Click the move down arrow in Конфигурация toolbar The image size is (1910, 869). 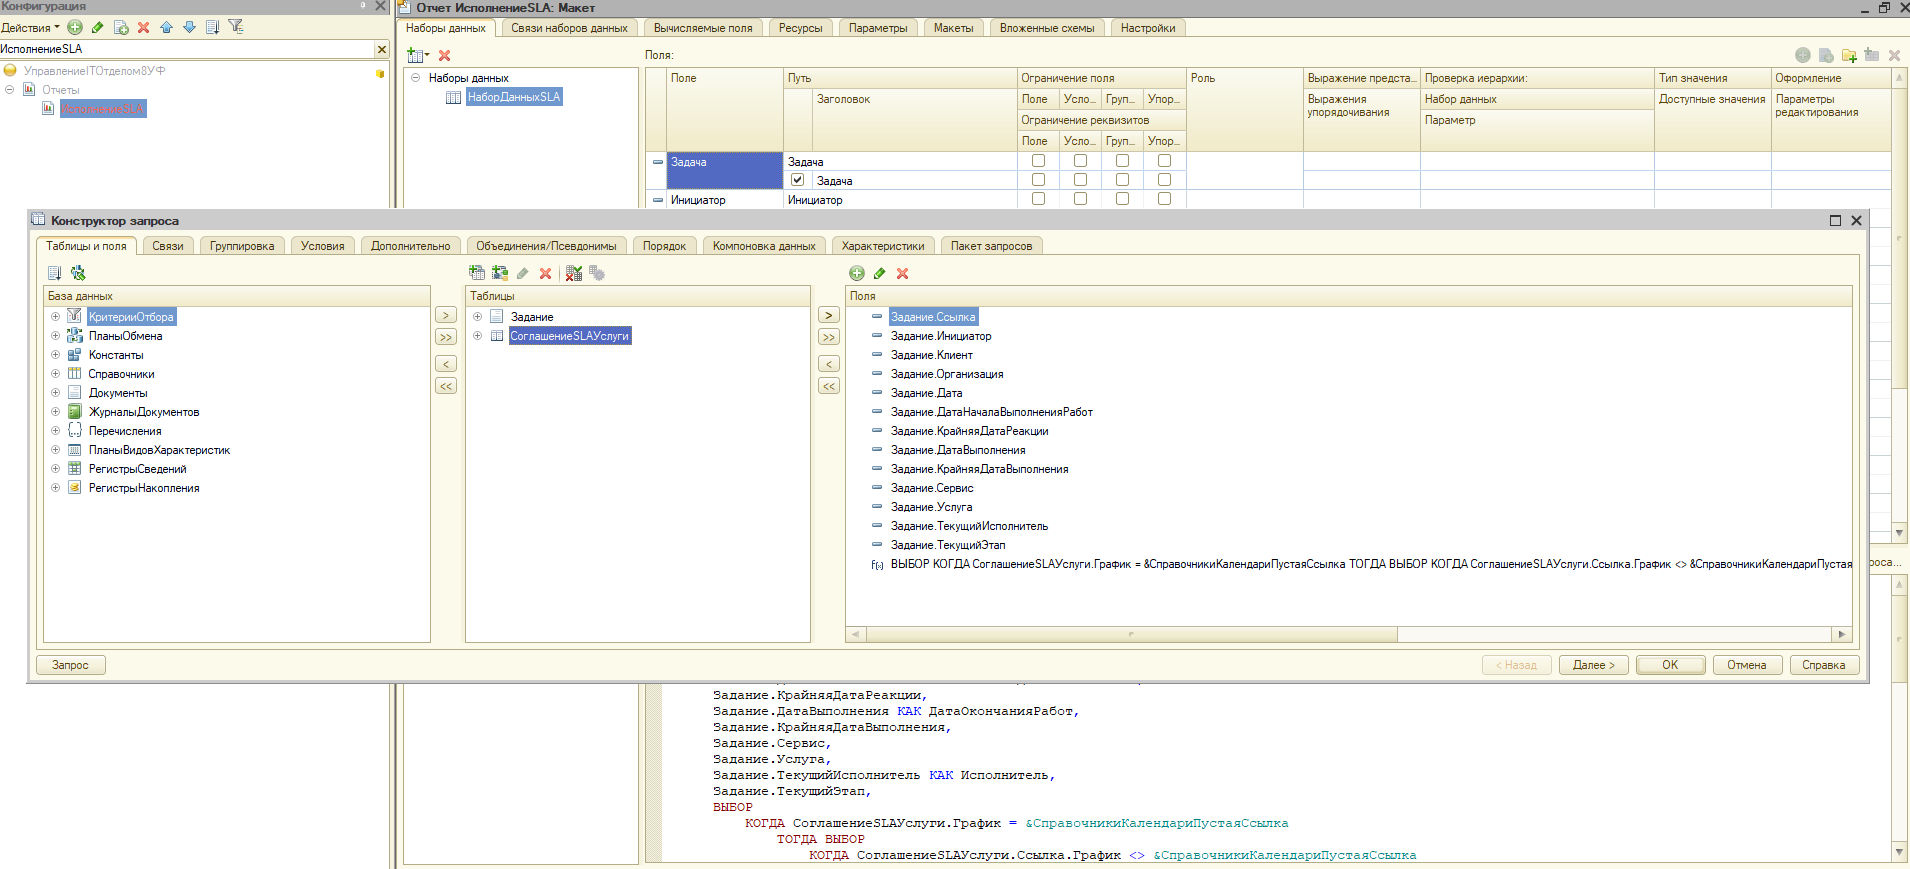(189, 27)
